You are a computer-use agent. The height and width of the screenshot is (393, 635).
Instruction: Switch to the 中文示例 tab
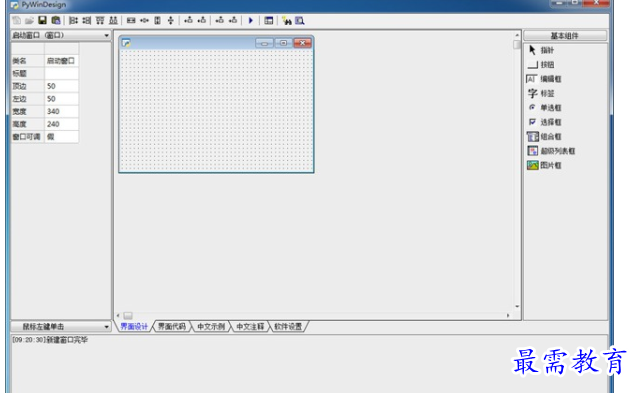[211, 327]
